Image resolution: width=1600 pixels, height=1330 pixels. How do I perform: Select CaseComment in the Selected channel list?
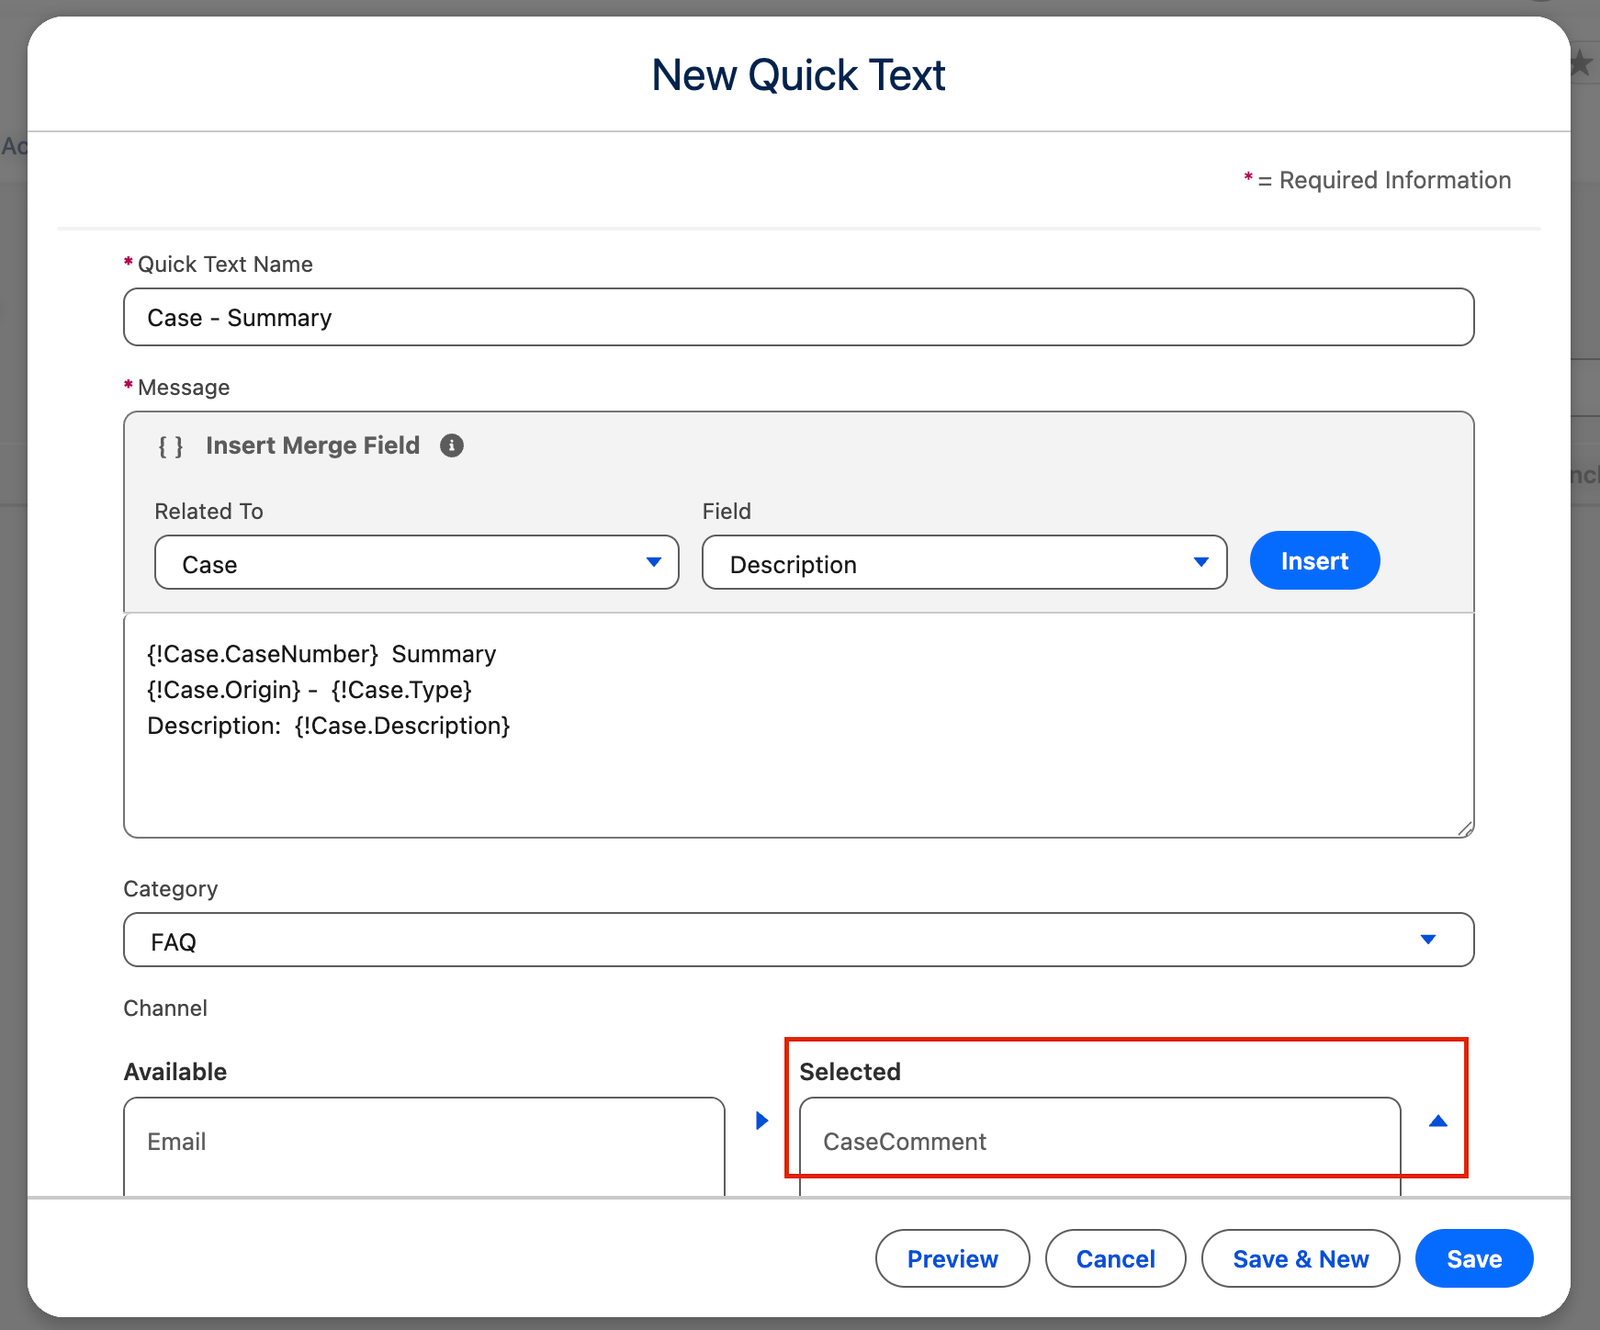click(x=904, y=1142)
